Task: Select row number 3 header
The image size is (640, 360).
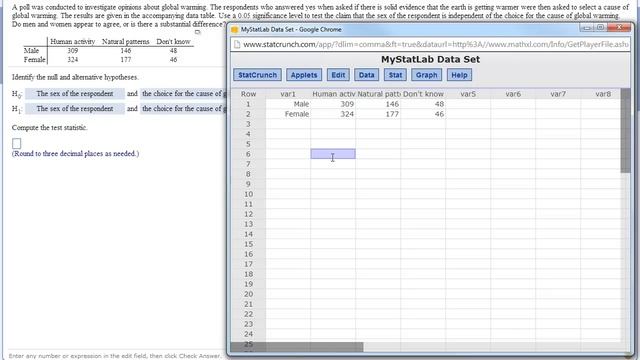Action: click(x=248, y=124)
